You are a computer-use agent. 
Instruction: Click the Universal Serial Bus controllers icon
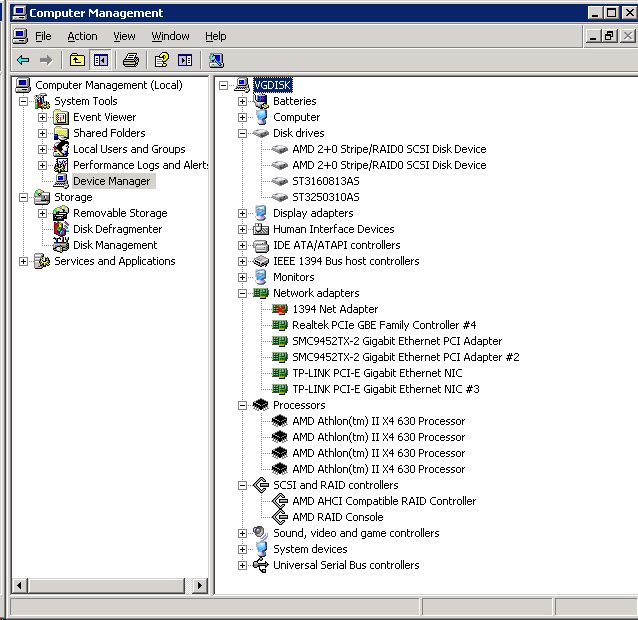click(261, 565)
